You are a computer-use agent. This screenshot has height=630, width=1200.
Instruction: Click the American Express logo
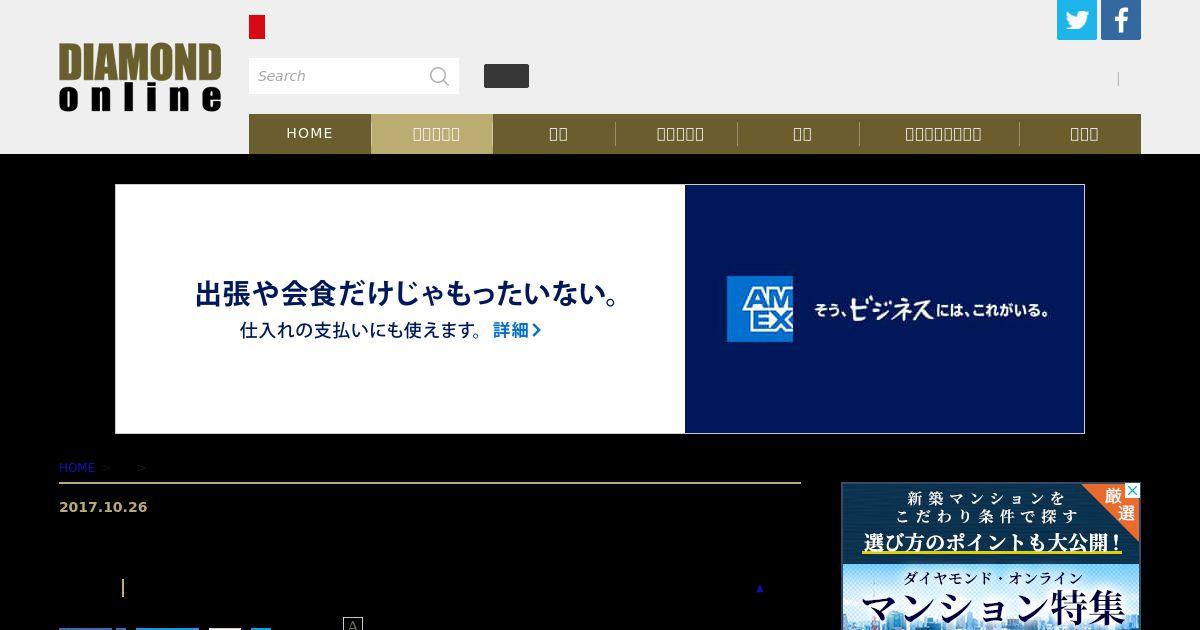(x=760, y=309)
